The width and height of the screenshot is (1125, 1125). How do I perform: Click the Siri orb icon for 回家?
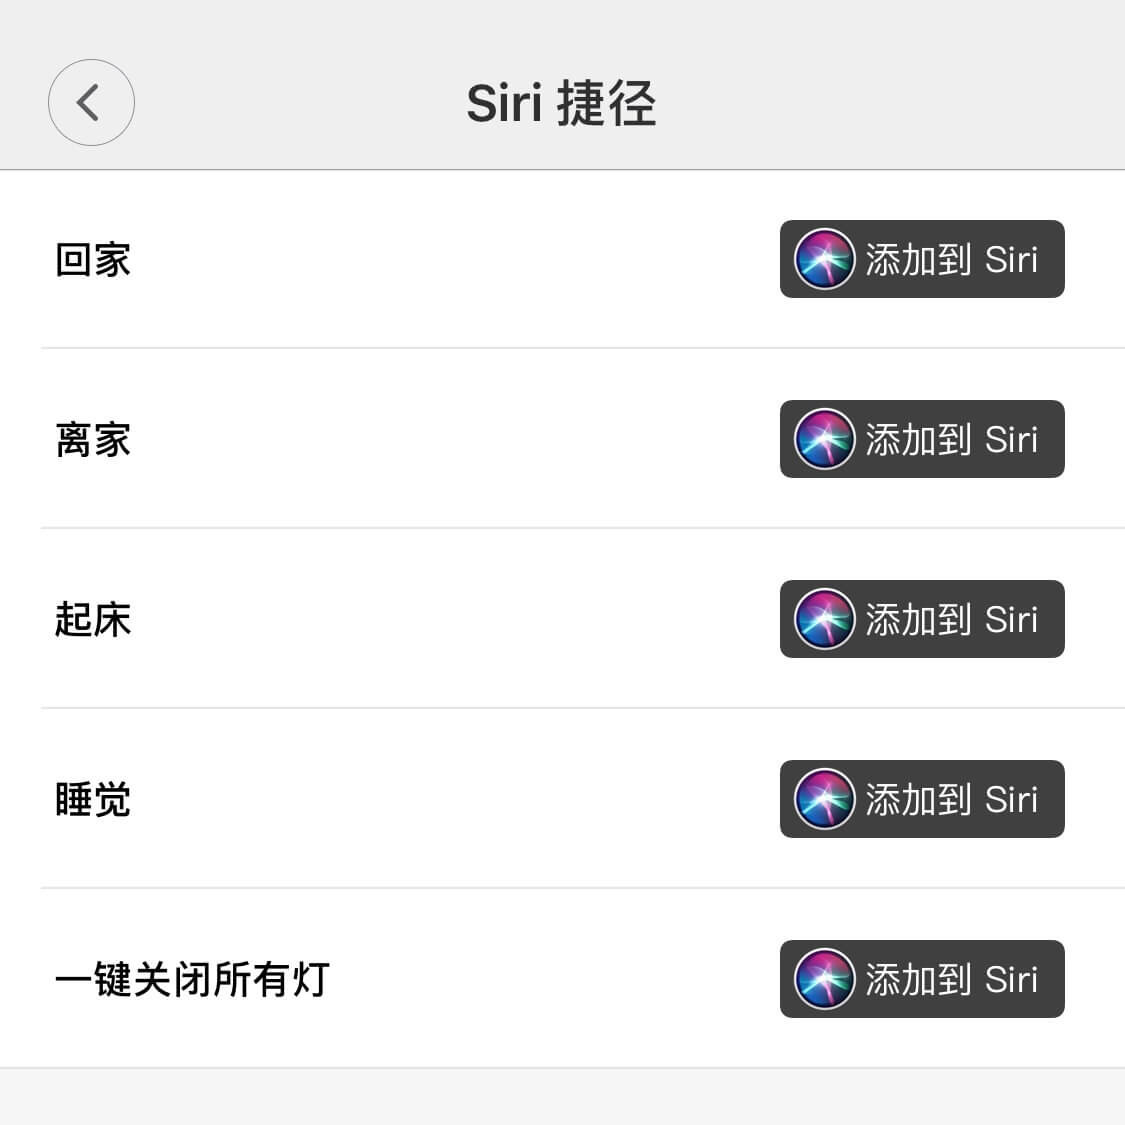pyautogui.click(x=824, y=259)
